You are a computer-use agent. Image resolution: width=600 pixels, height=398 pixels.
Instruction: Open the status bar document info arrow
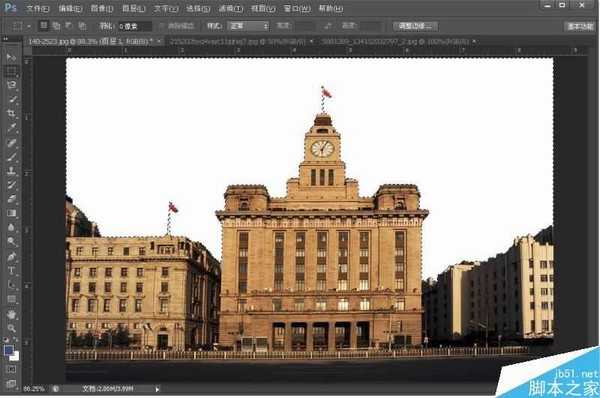coord(157,389)
